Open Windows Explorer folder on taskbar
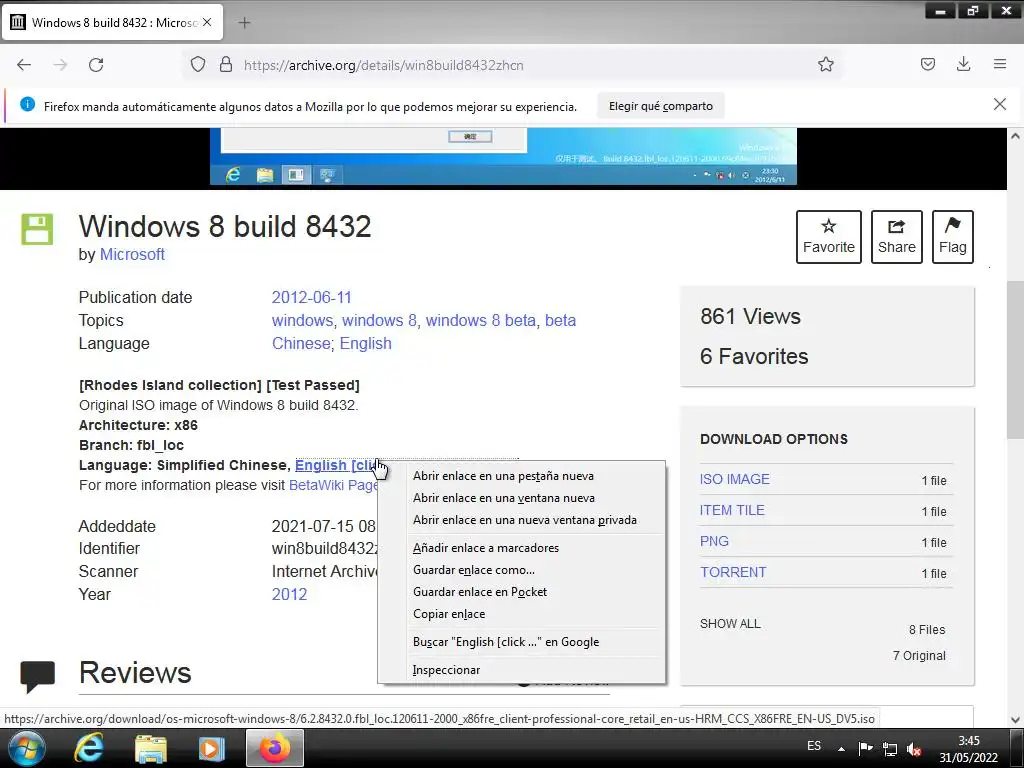This screenshot has height=768, width=1024. point(151,748)
